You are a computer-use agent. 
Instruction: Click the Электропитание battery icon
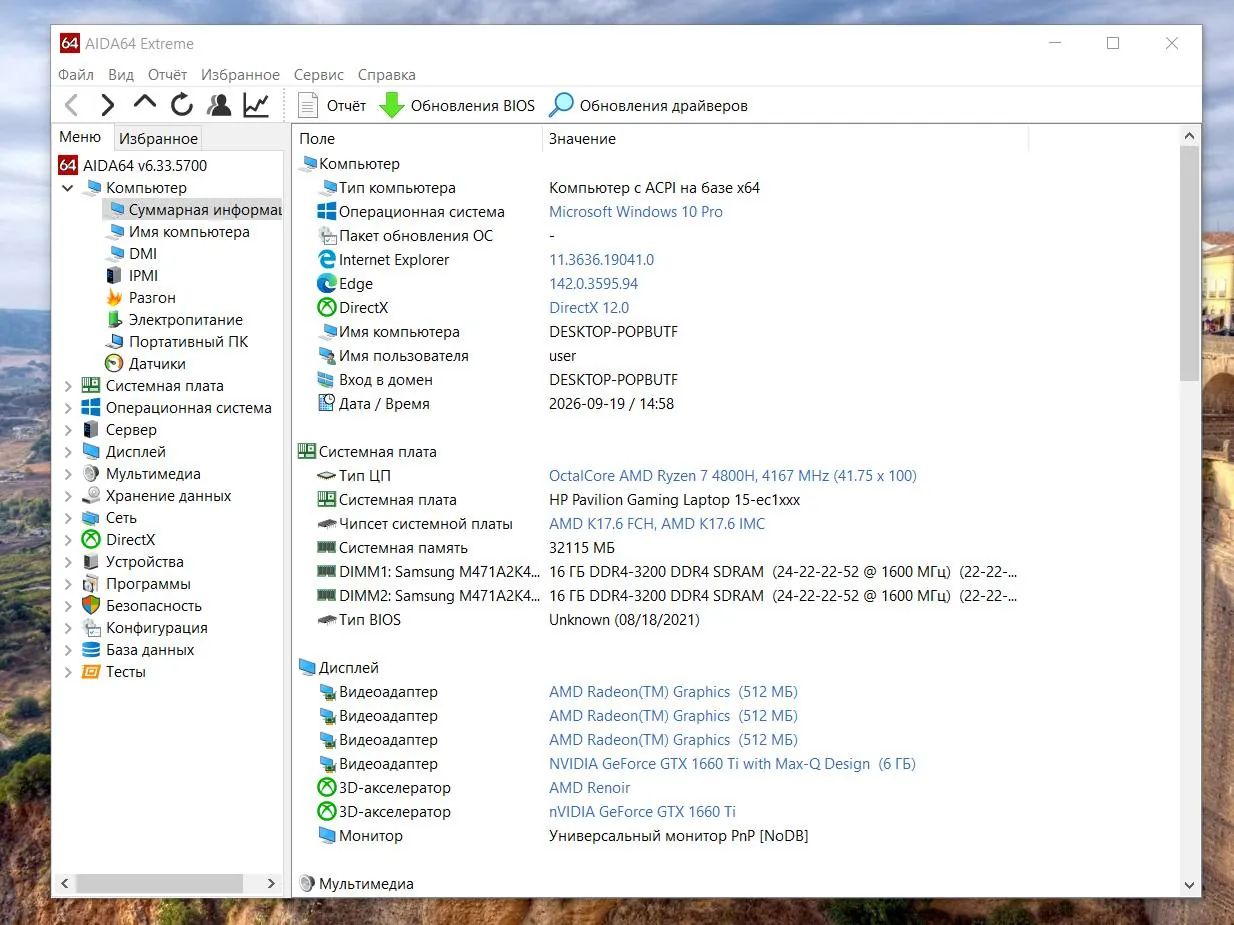point(114,320)
